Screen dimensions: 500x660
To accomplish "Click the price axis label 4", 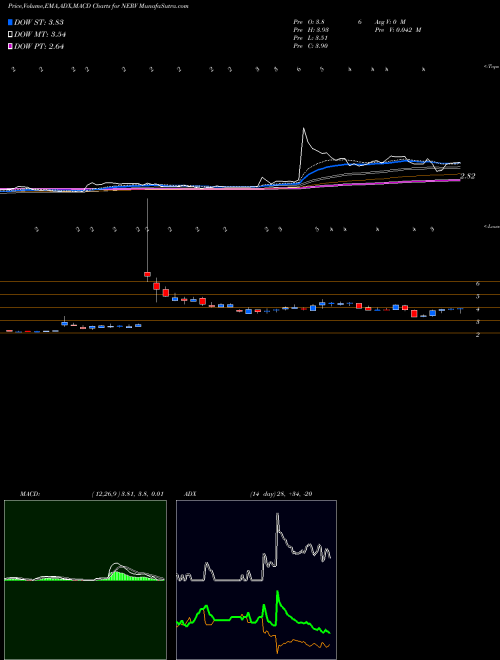I will [478, 309].
